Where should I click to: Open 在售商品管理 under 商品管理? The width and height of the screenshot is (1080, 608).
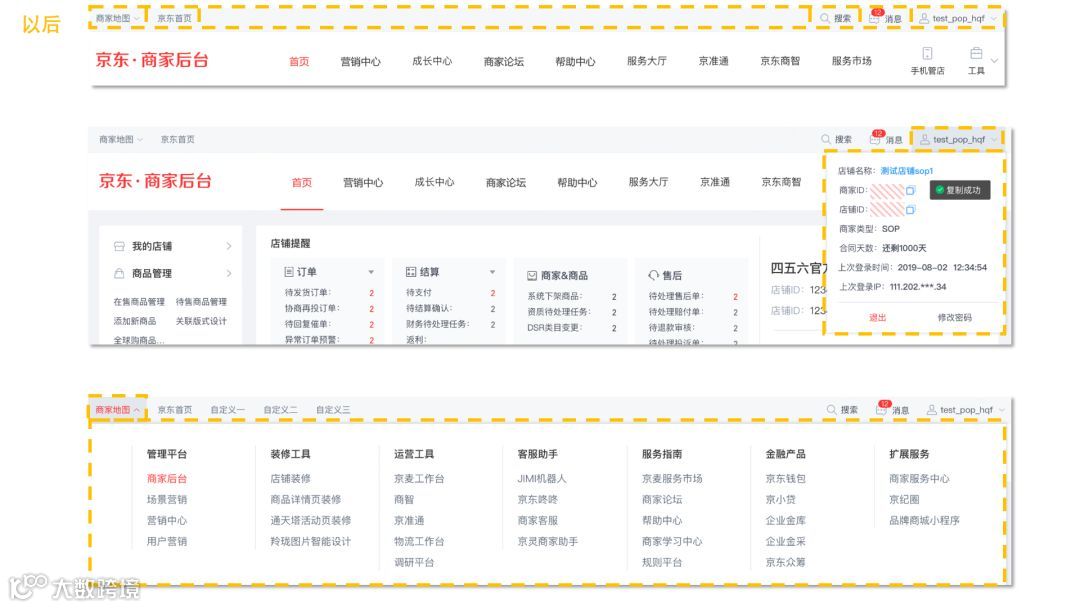[x=139, y=302]
